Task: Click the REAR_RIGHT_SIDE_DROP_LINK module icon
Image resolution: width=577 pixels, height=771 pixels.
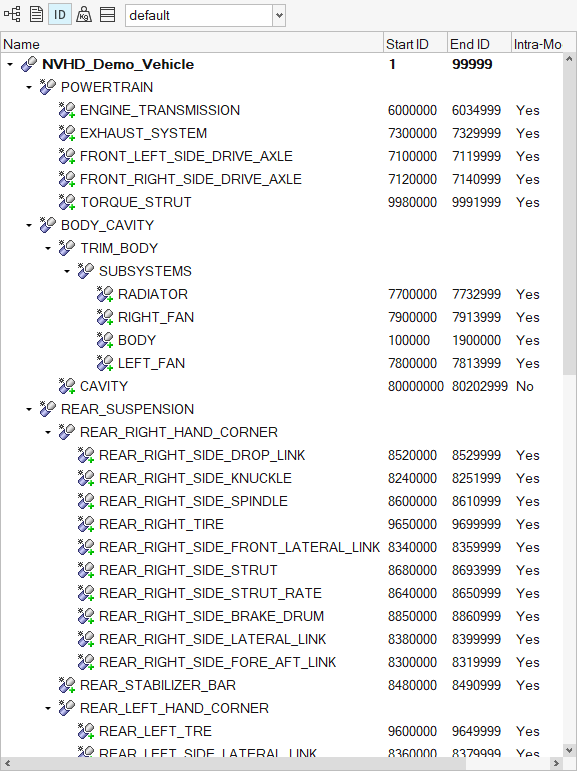Action: [x=86, y=455]
